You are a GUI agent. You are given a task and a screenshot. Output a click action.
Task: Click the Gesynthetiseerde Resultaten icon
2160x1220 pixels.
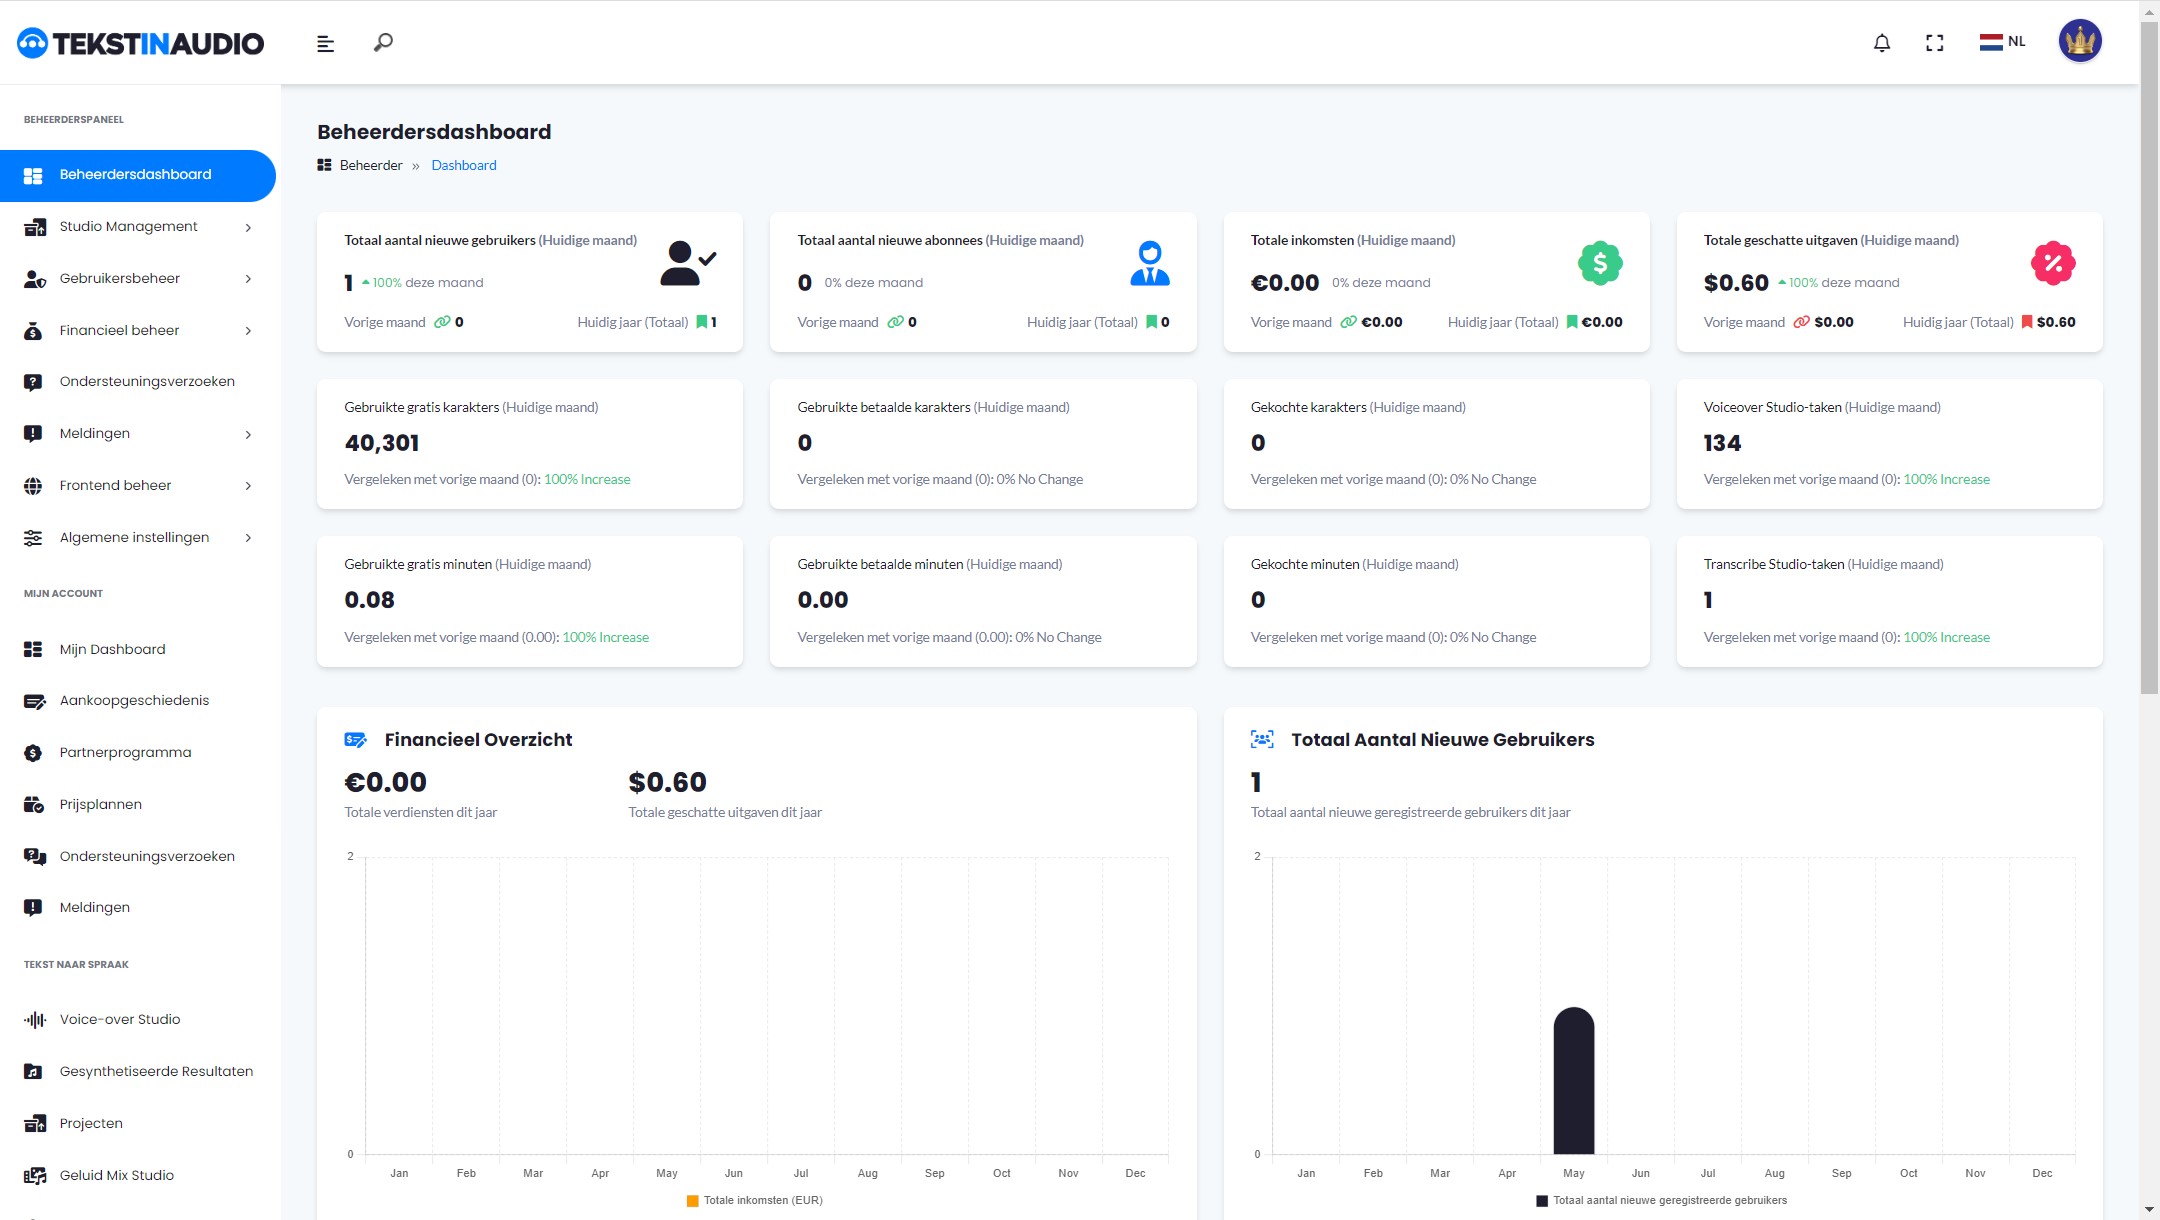(x=33, y=1072)
